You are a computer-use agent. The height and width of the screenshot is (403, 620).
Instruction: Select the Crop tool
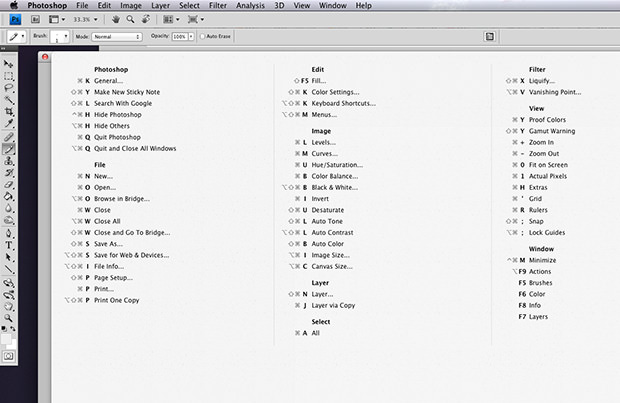click(8, 112)
